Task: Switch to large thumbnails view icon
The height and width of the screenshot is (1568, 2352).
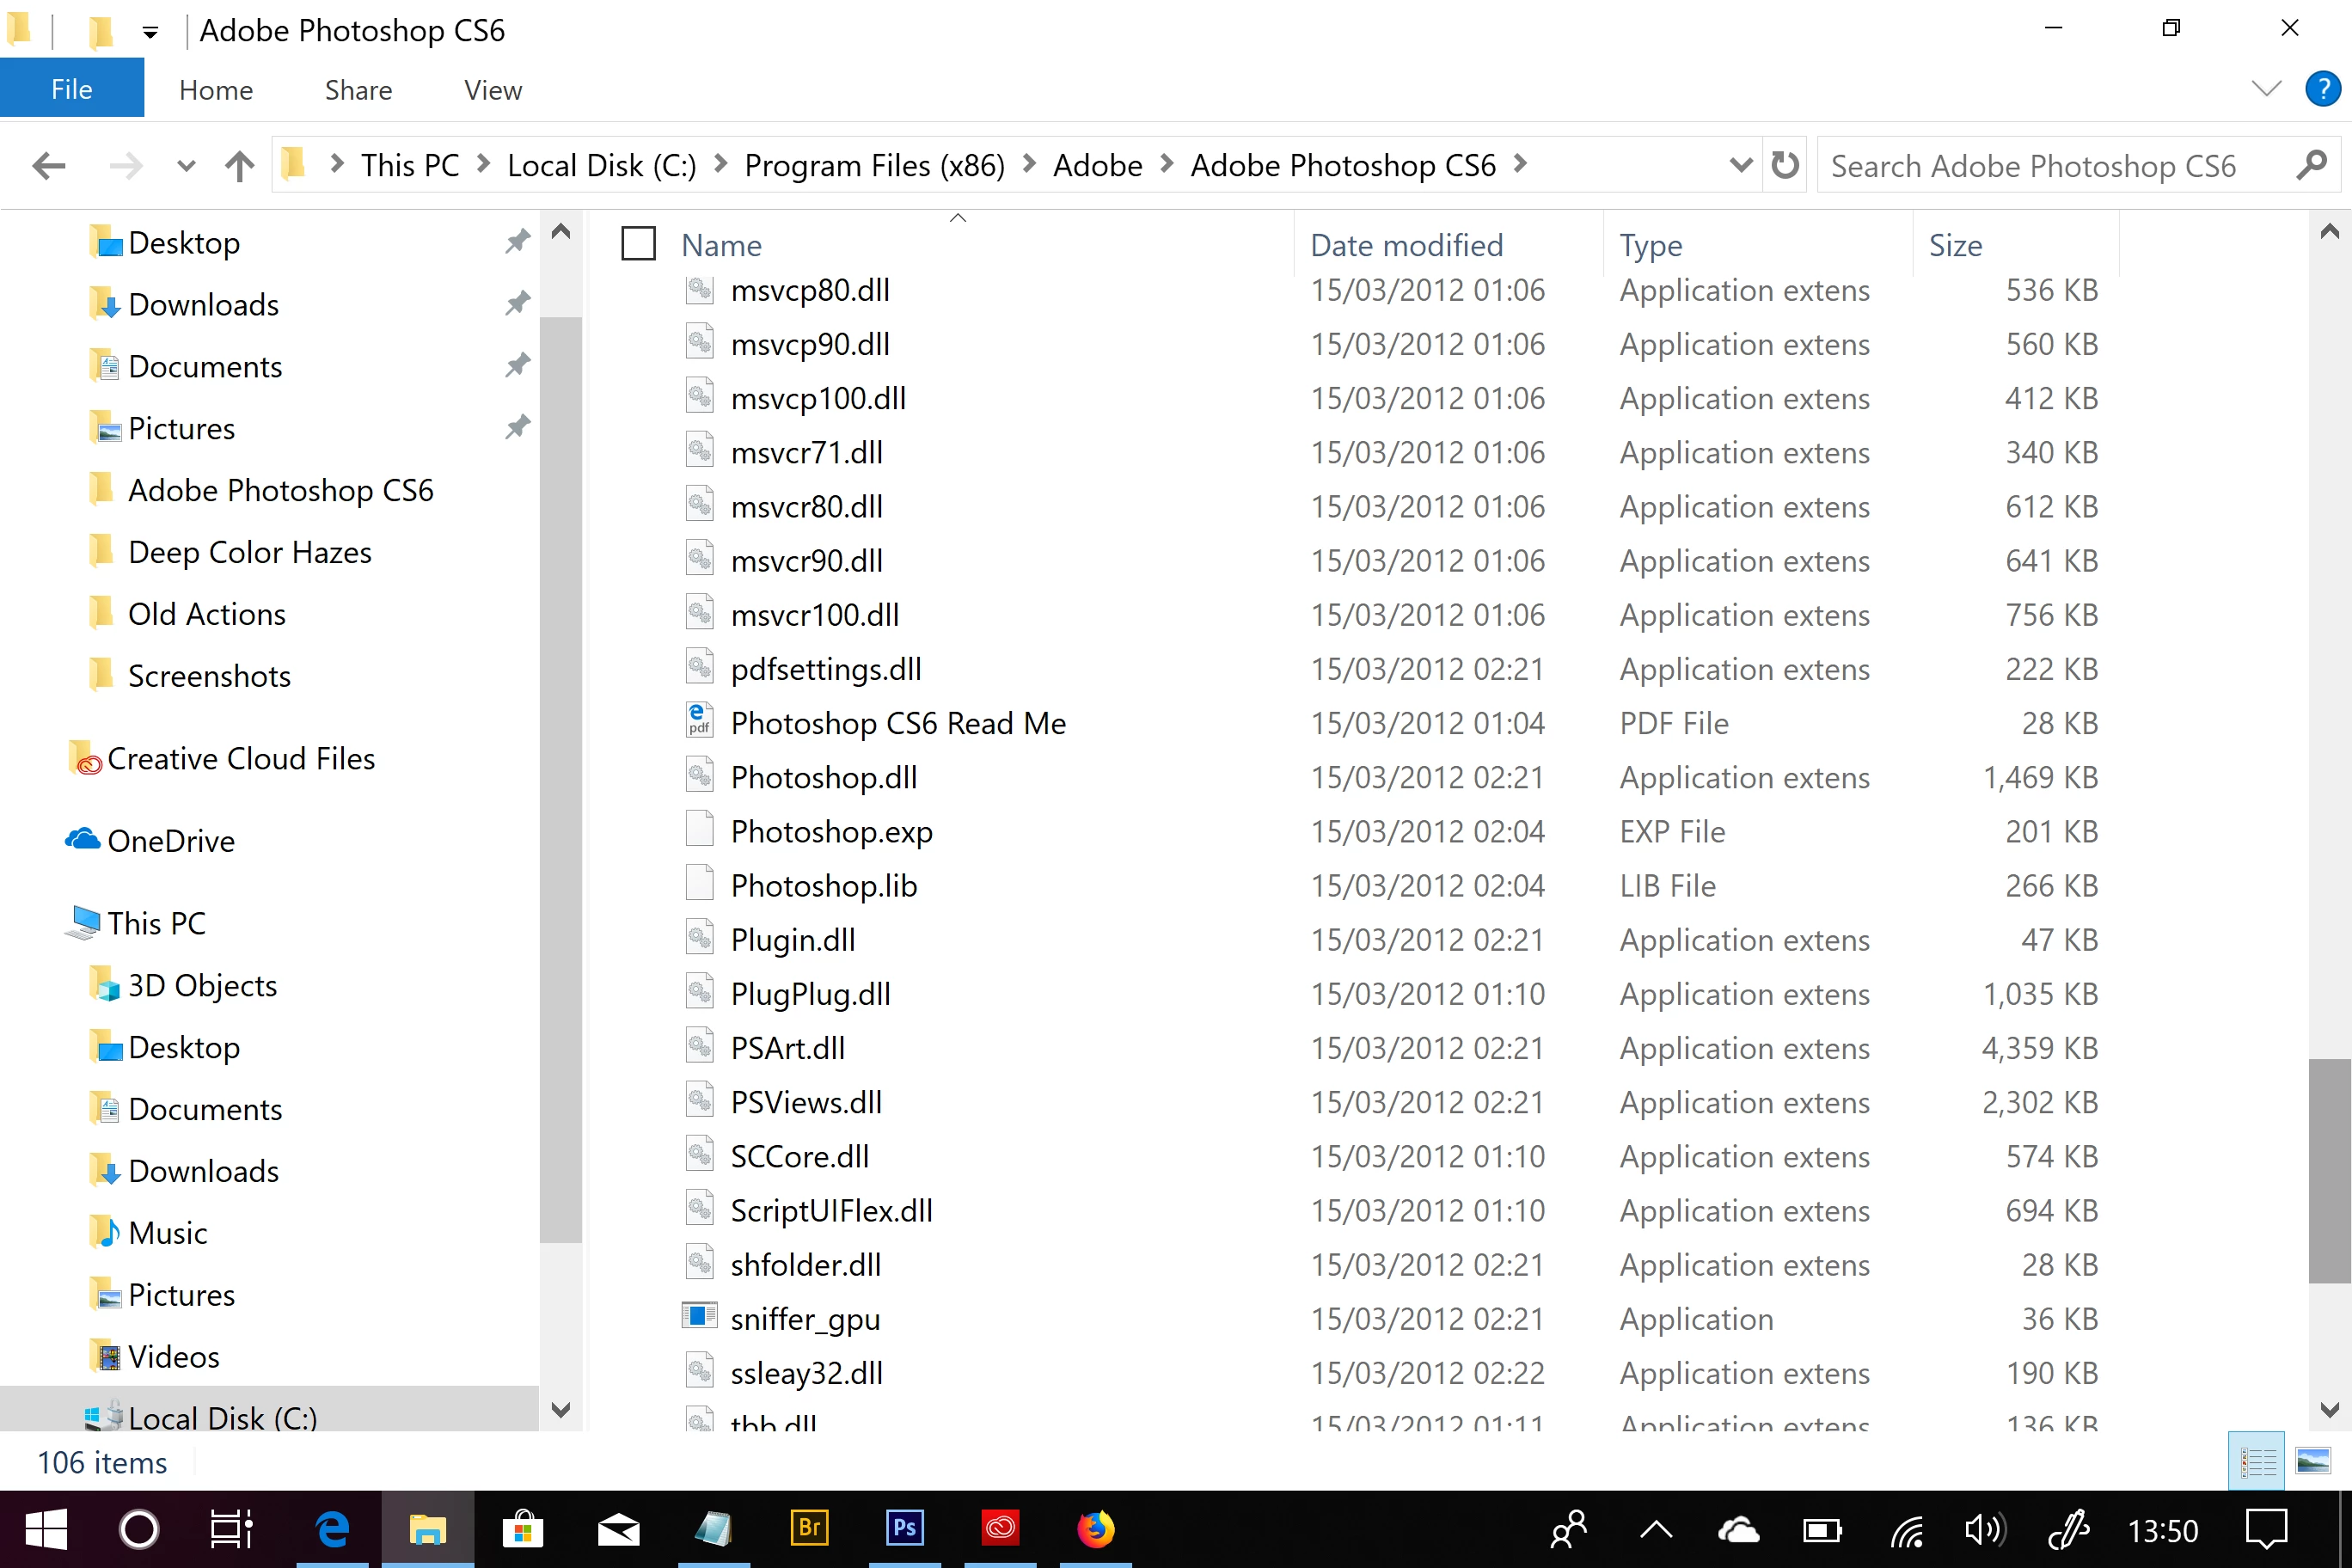Action: click(2313, 1462)
